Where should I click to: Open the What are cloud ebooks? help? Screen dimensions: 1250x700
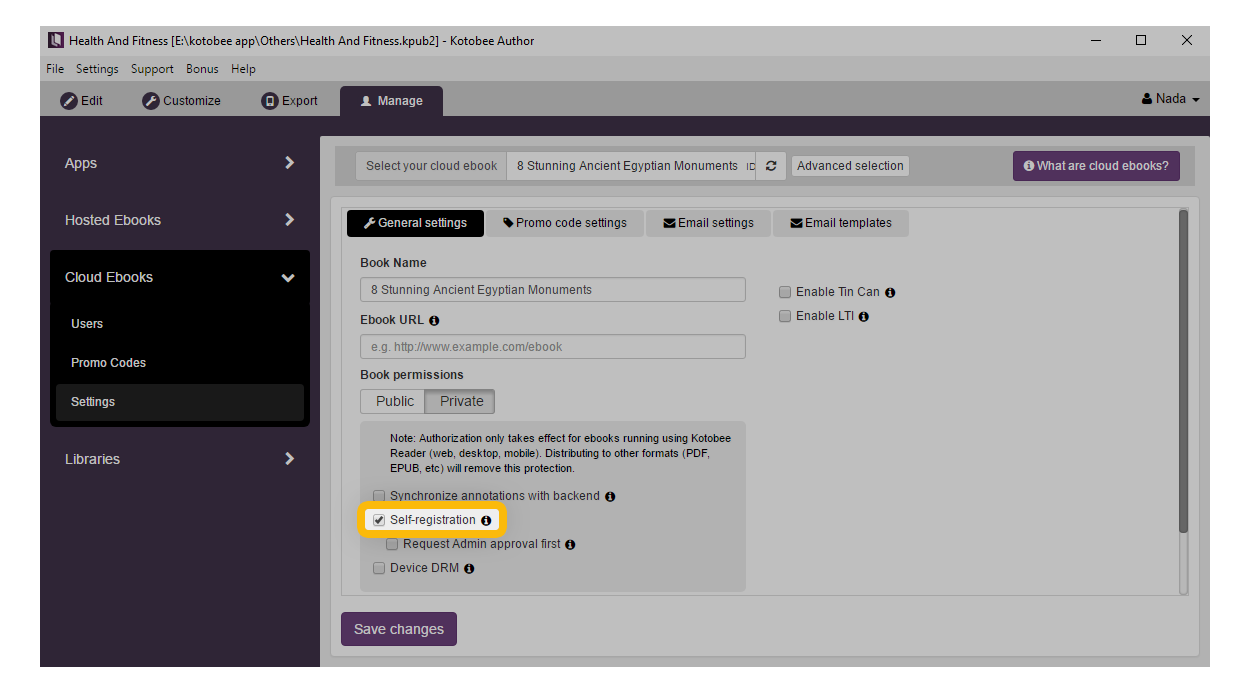(1095, 166)
